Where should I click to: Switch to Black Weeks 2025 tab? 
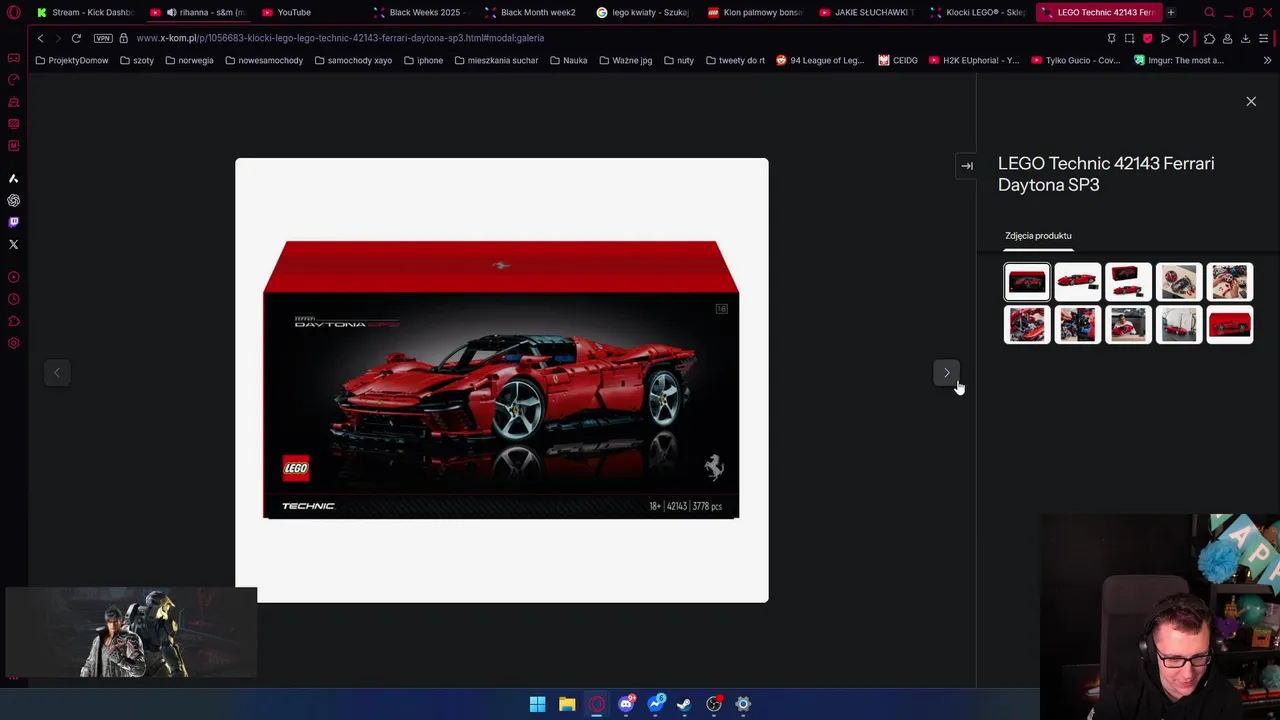[x=422, y=12]
